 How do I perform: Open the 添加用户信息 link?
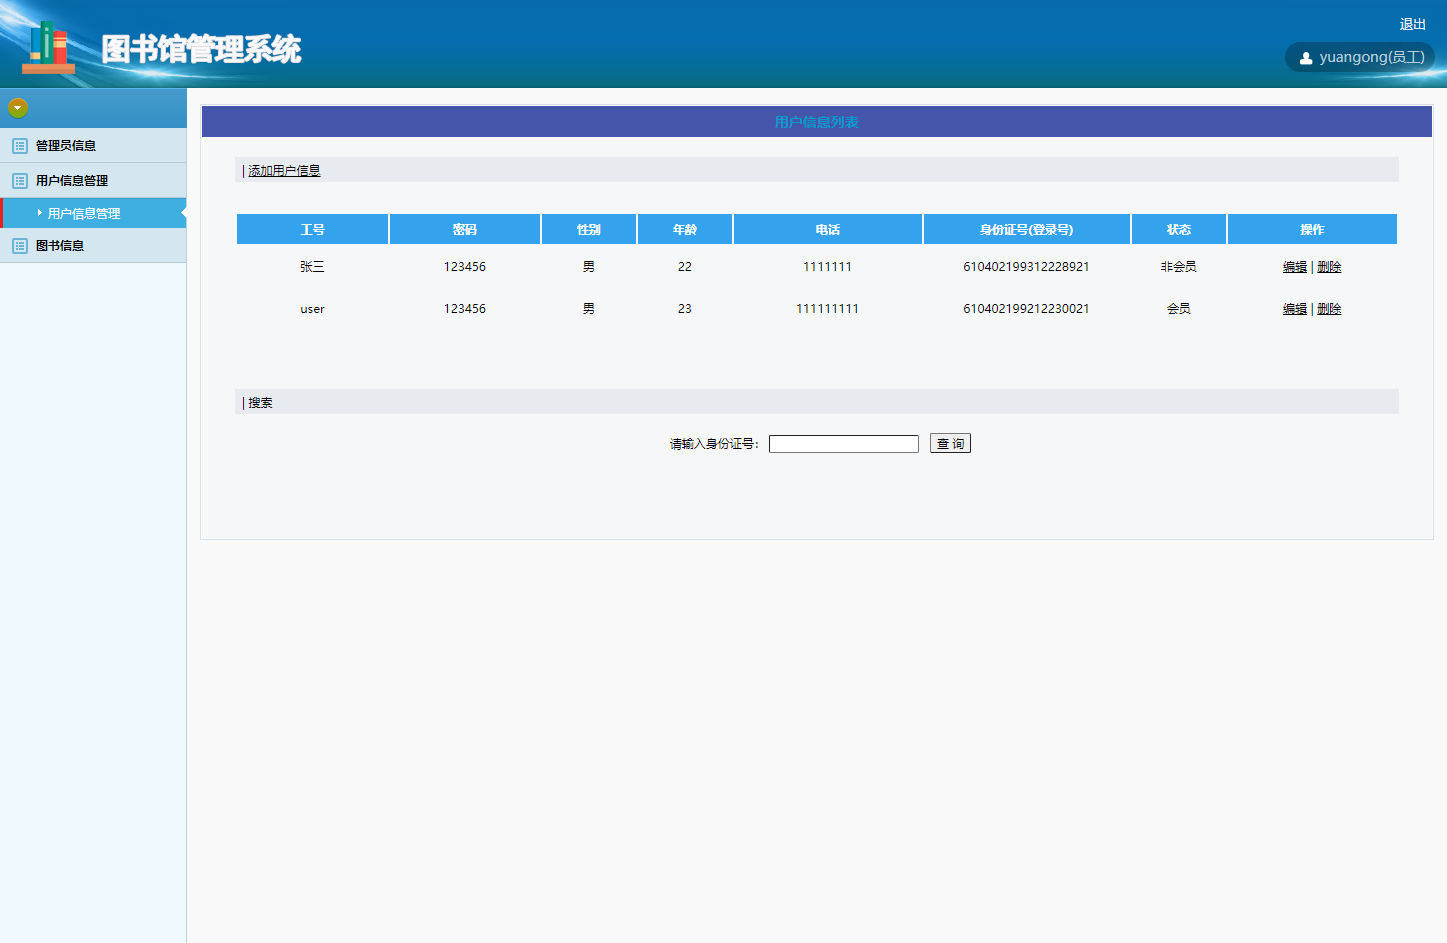[284, 171]
